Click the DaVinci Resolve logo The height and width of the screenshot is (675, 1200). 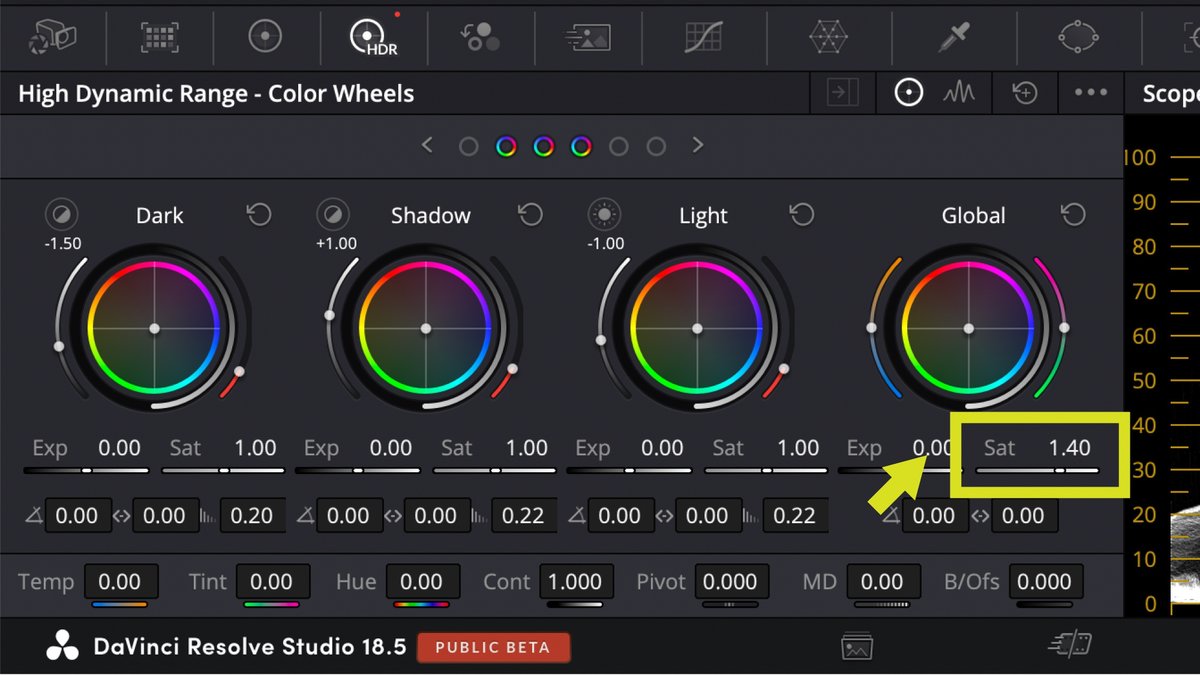point(62,647)
